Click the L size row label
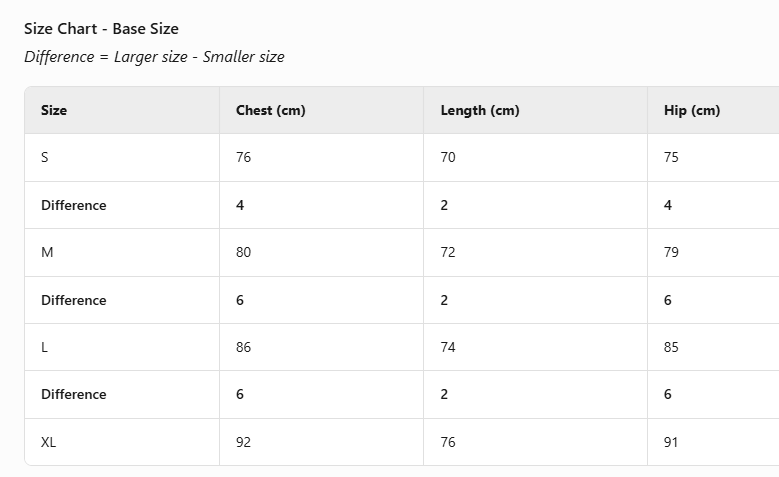The width and height of the screenshot is (779, 477). click(x=45, y=347)
